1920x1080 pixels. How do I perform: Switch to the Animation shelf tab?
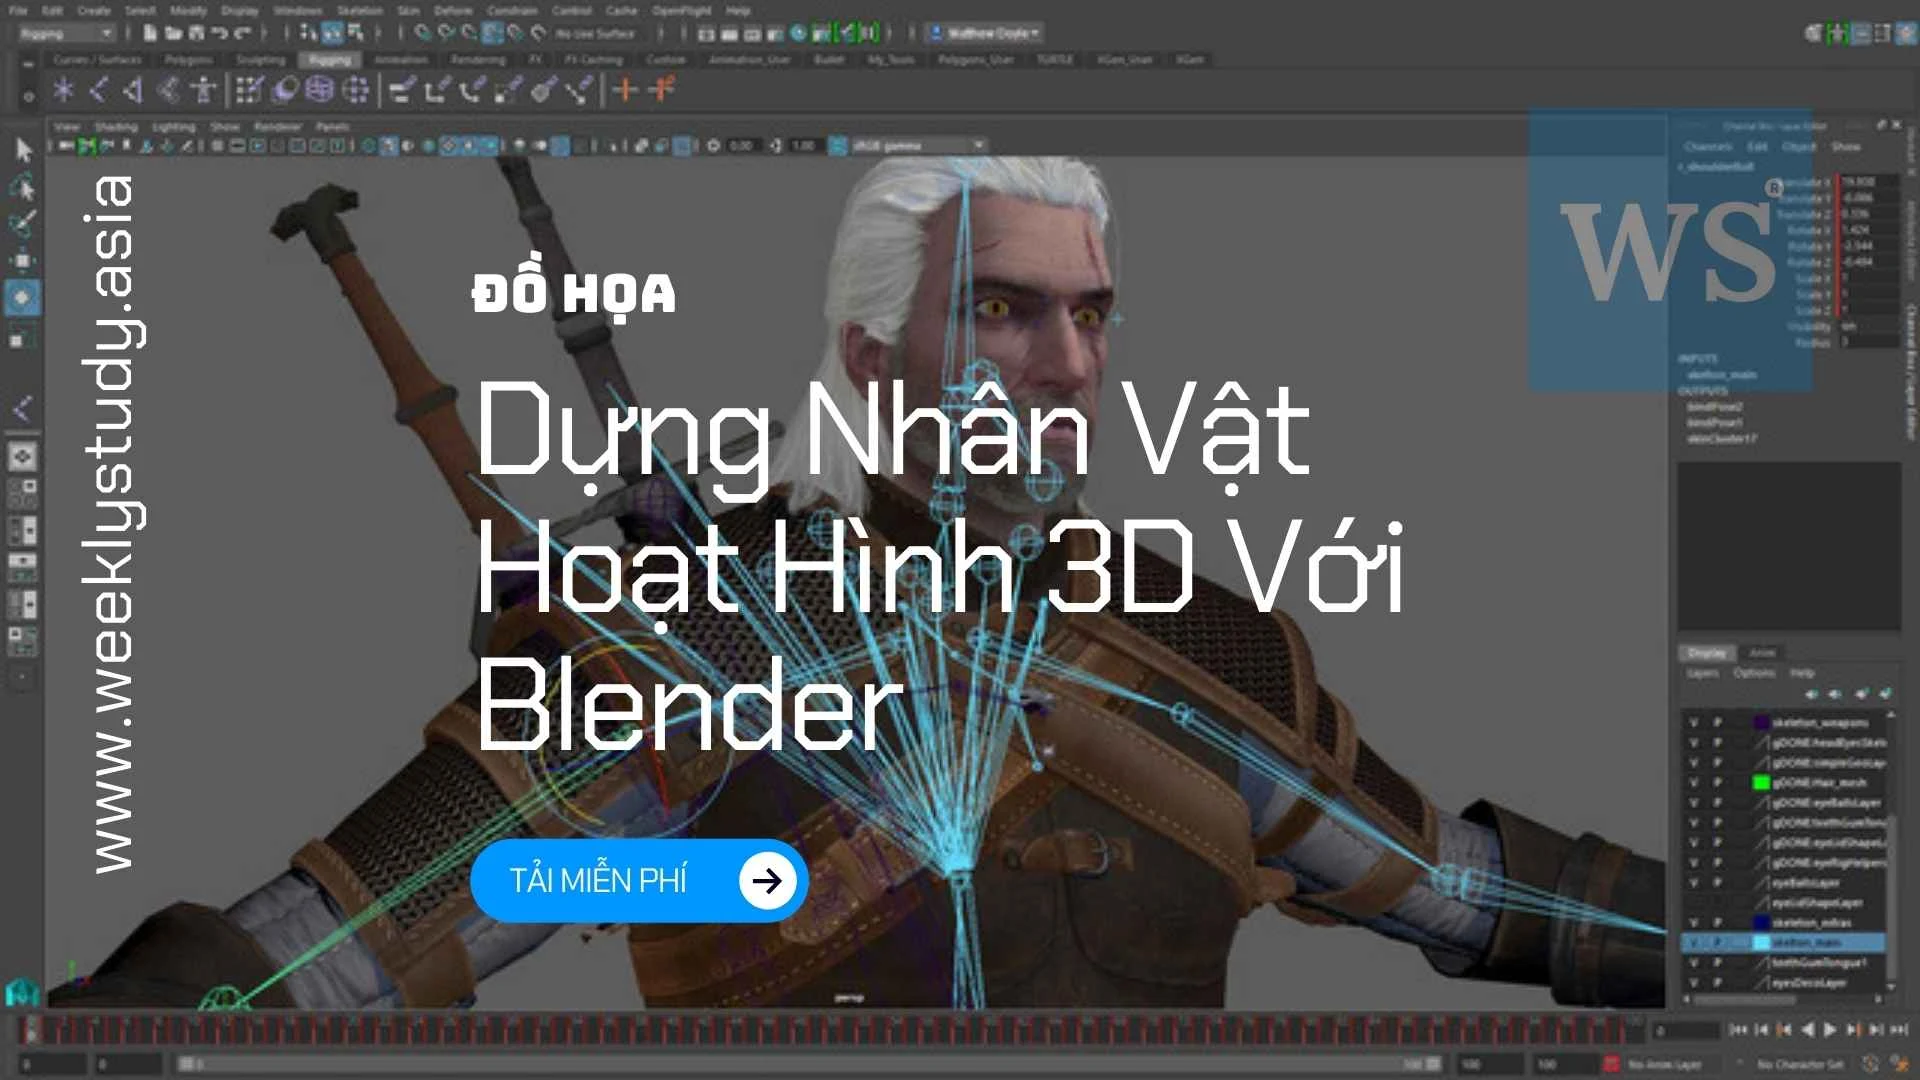click(x=401, y=60)
